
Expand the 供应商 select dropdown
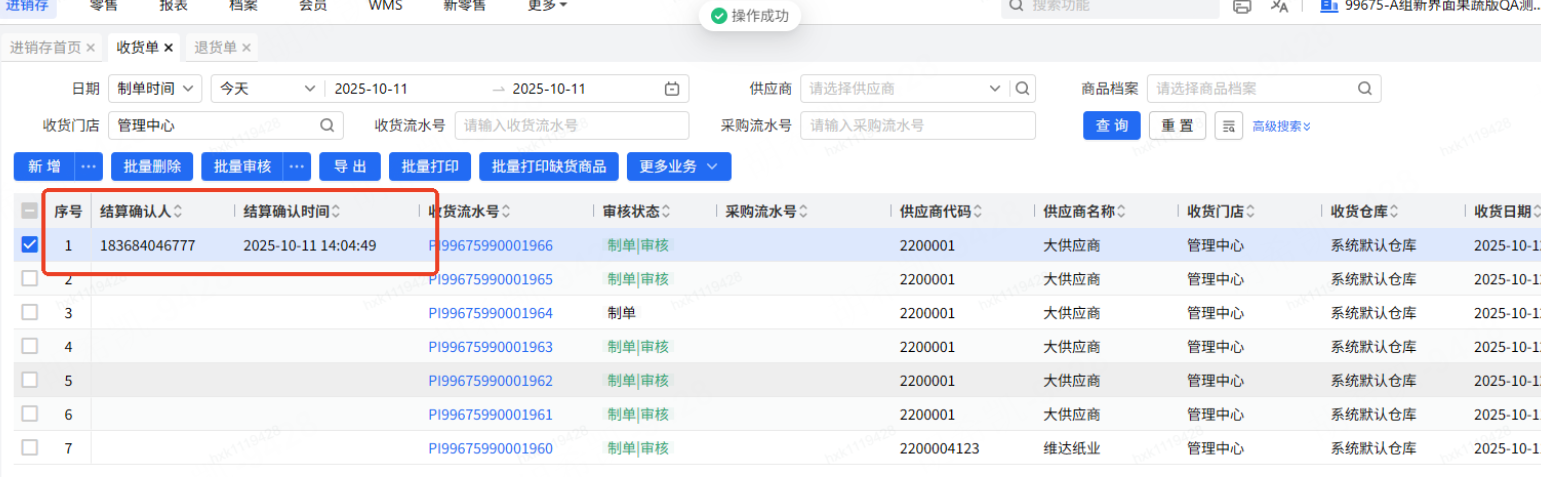[994, 88]
